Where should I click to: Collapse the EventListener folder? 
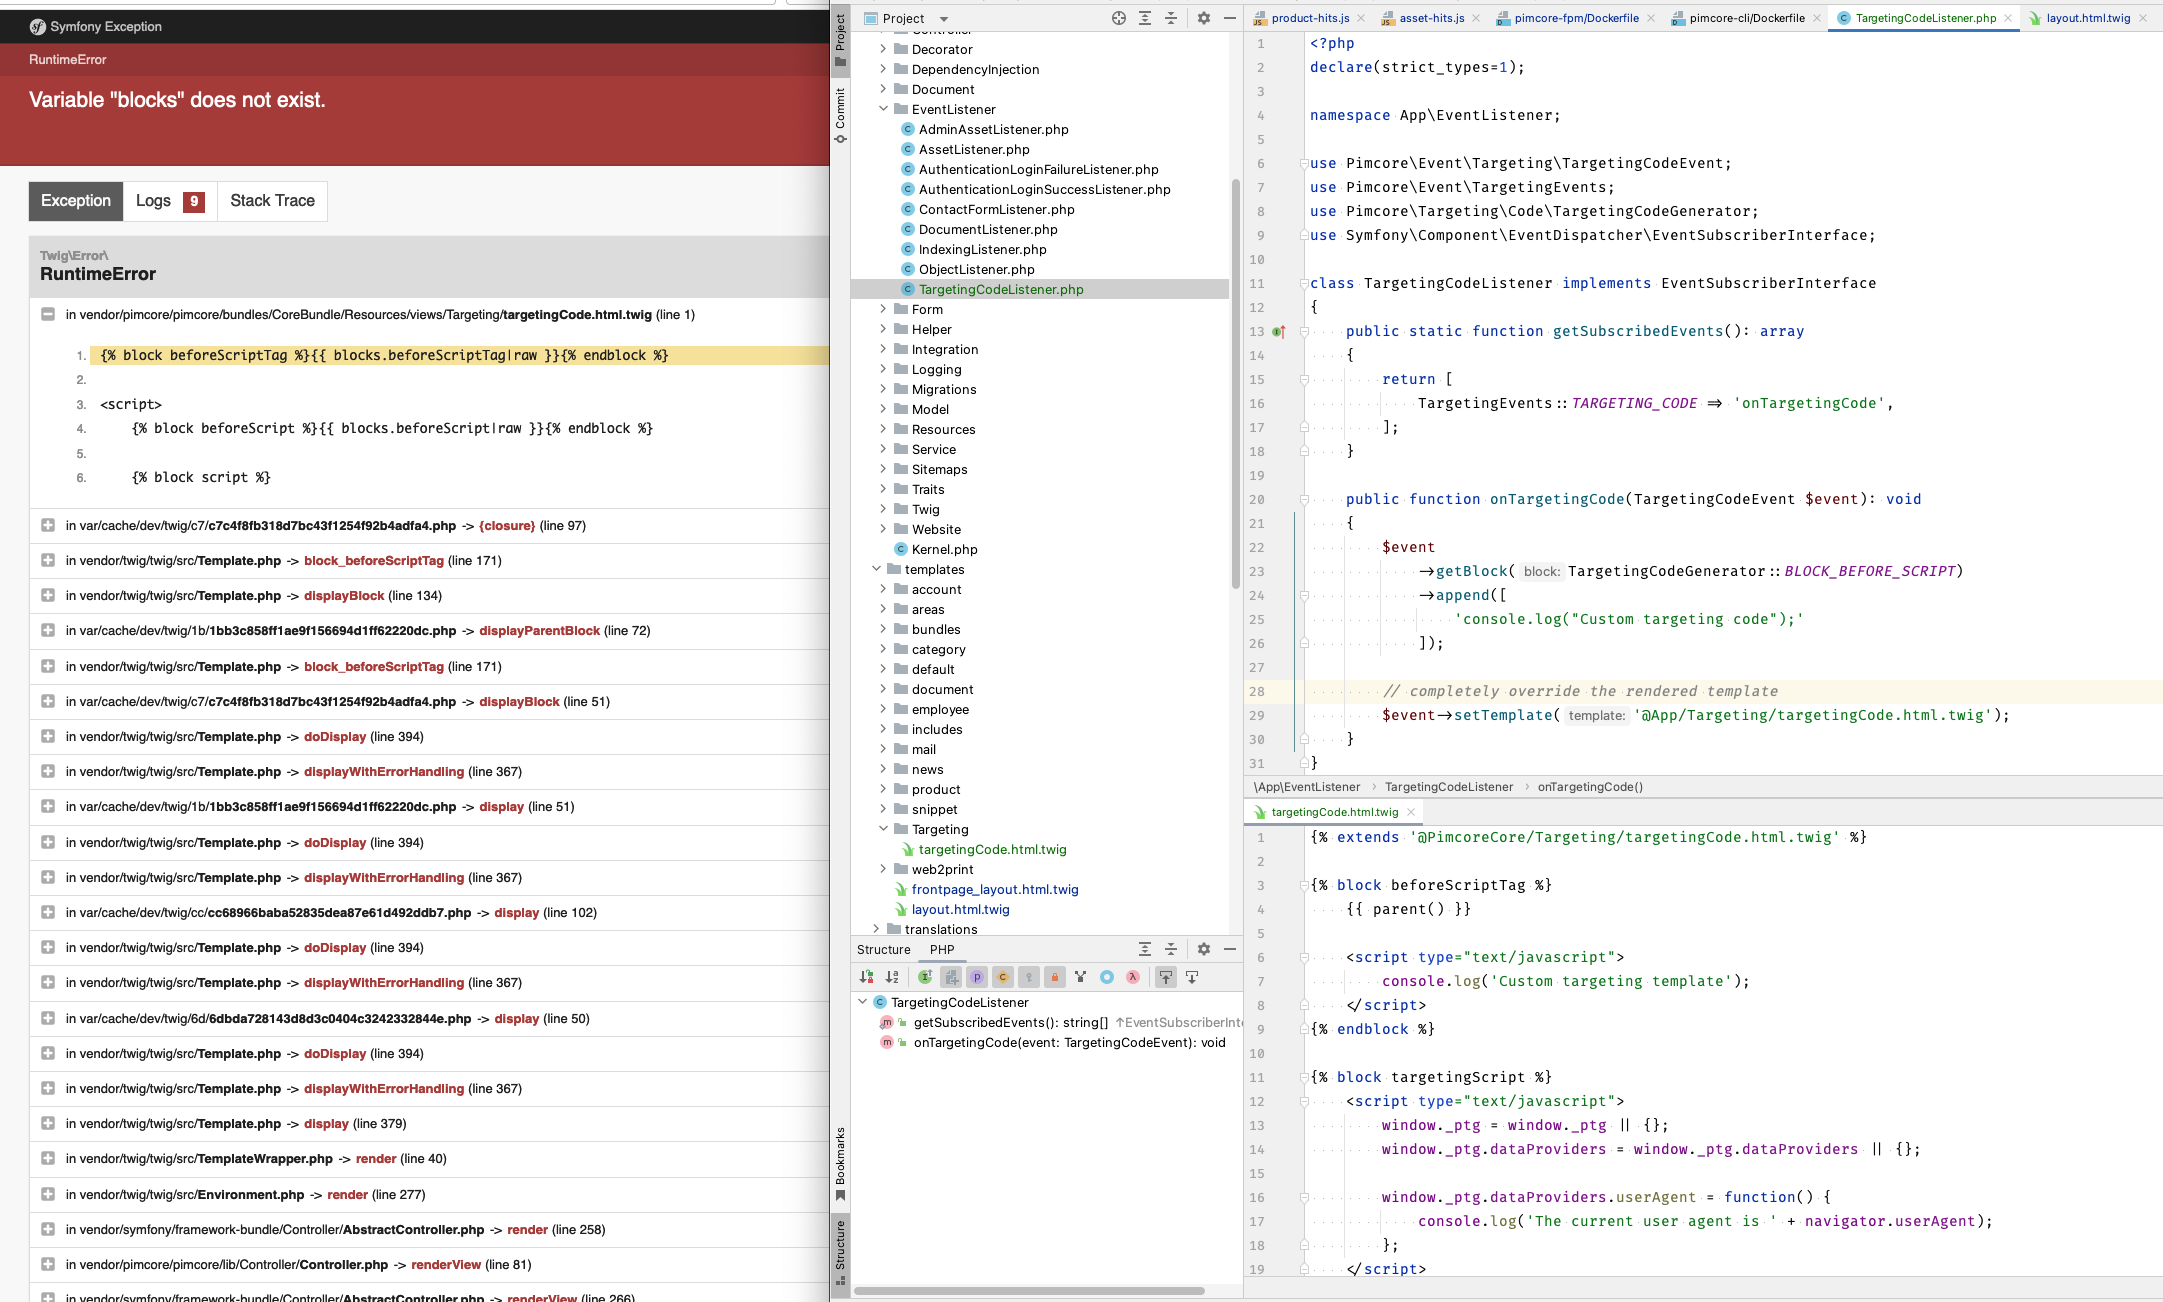point(885,109)
